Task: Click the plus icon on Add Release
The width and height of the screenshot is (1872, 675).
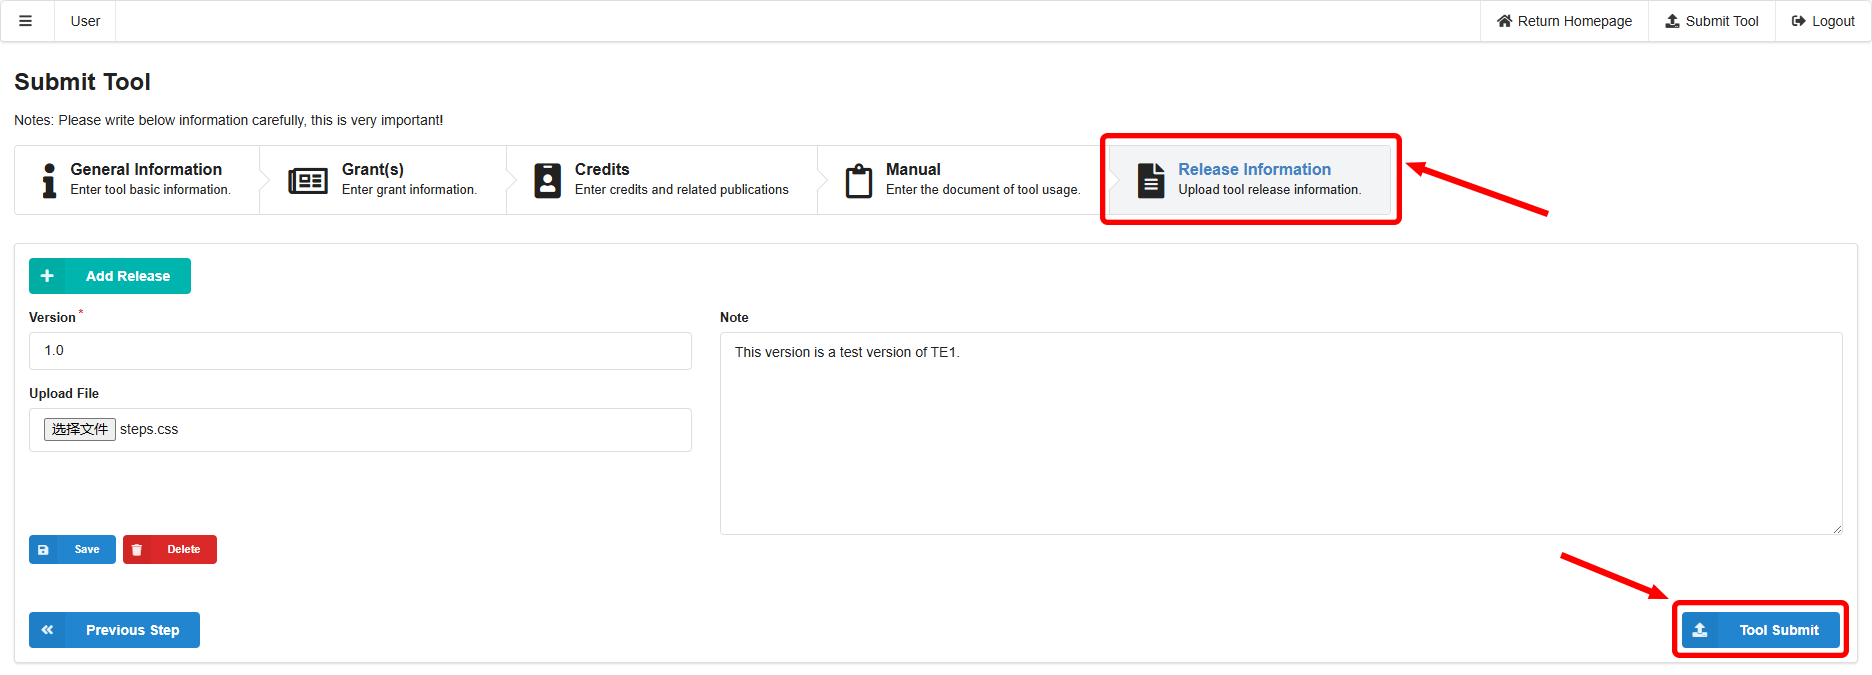Action: 47,276
